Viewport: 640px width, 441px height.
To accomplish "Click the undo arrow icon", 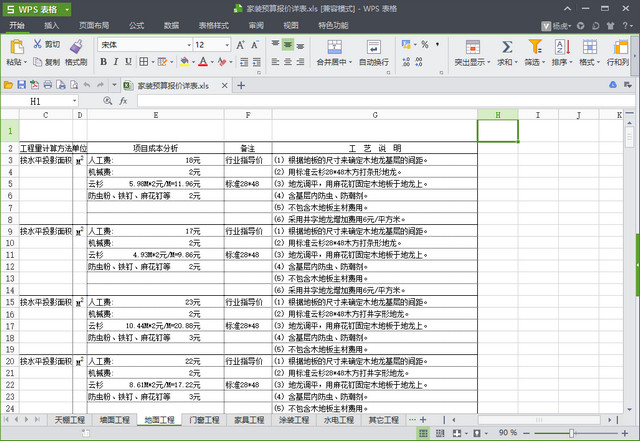I will [x=87, y=85].
